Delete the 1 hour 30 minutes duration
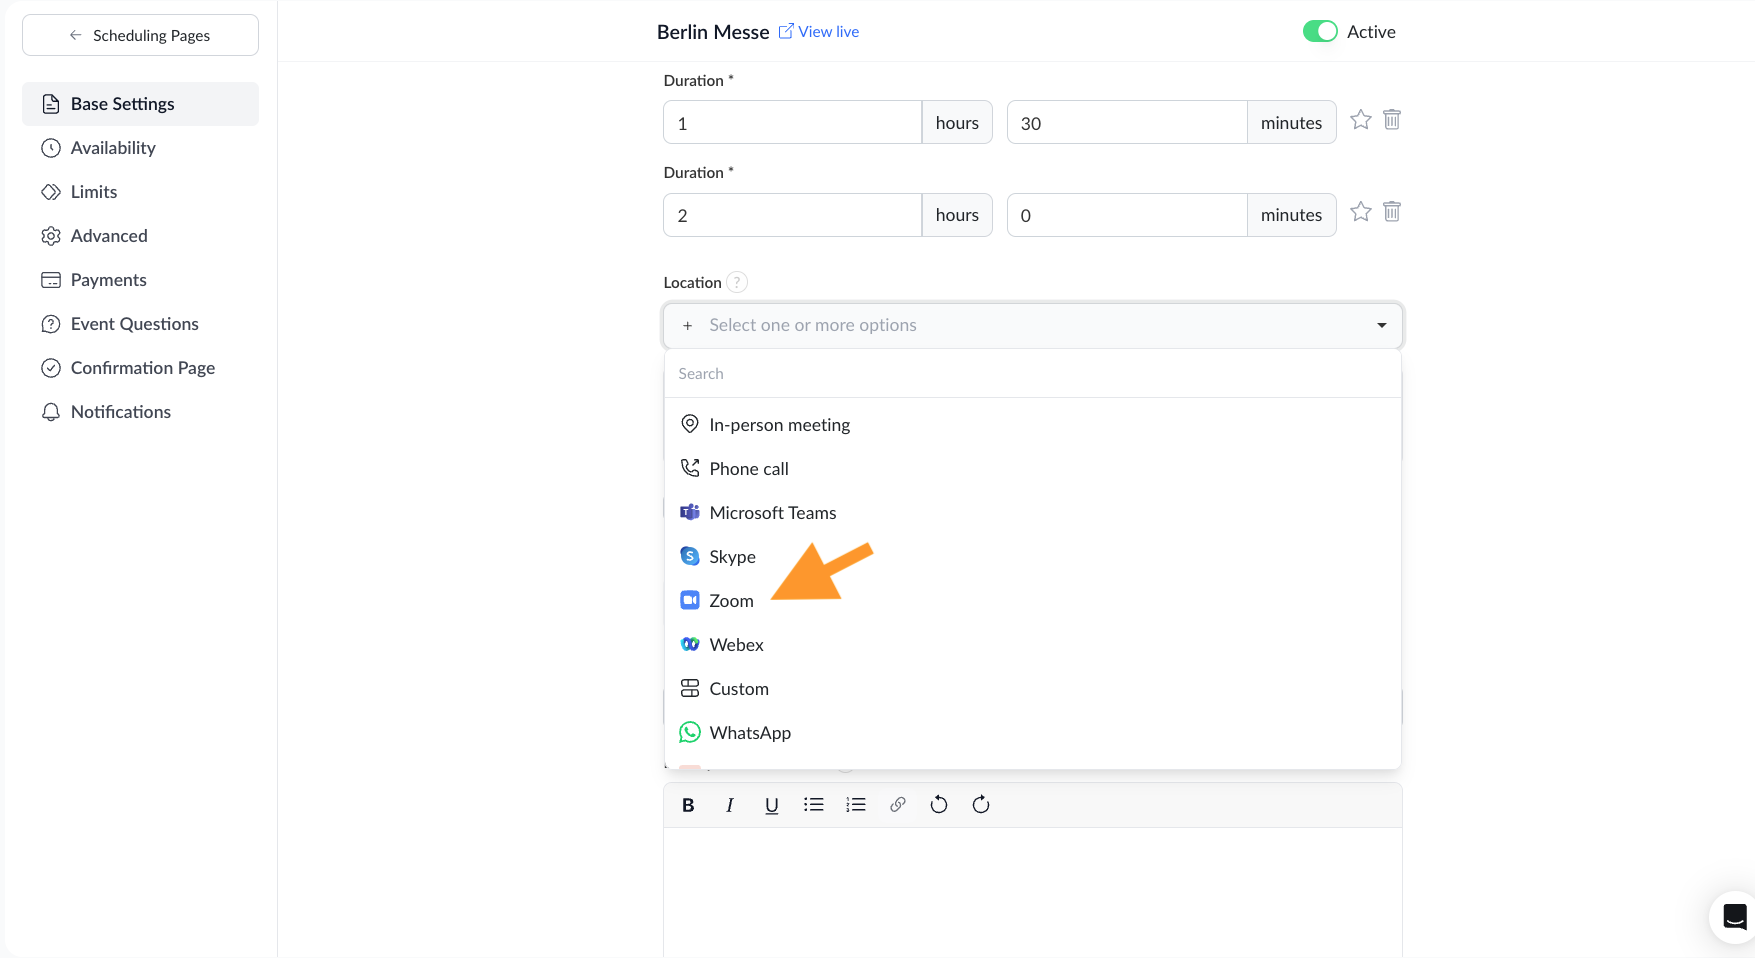 click(1392, 120)
